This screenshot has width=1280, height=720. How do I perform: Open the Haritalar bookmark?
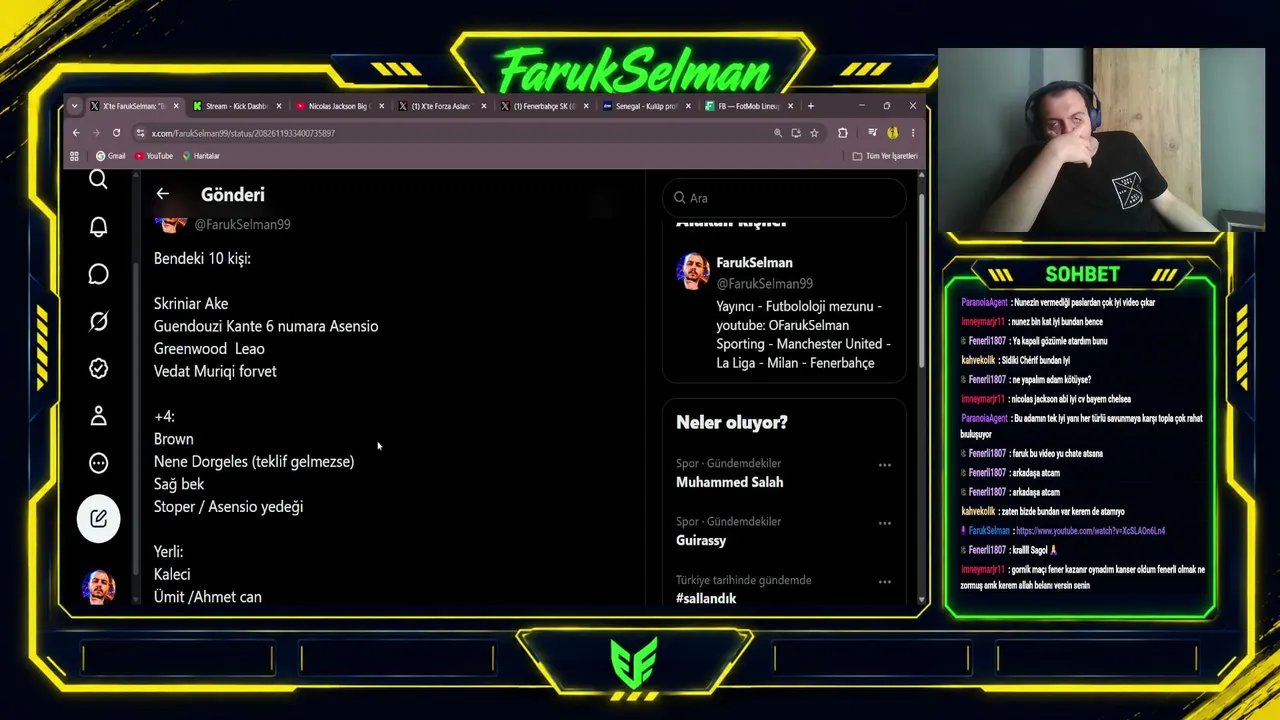point(200,156)
